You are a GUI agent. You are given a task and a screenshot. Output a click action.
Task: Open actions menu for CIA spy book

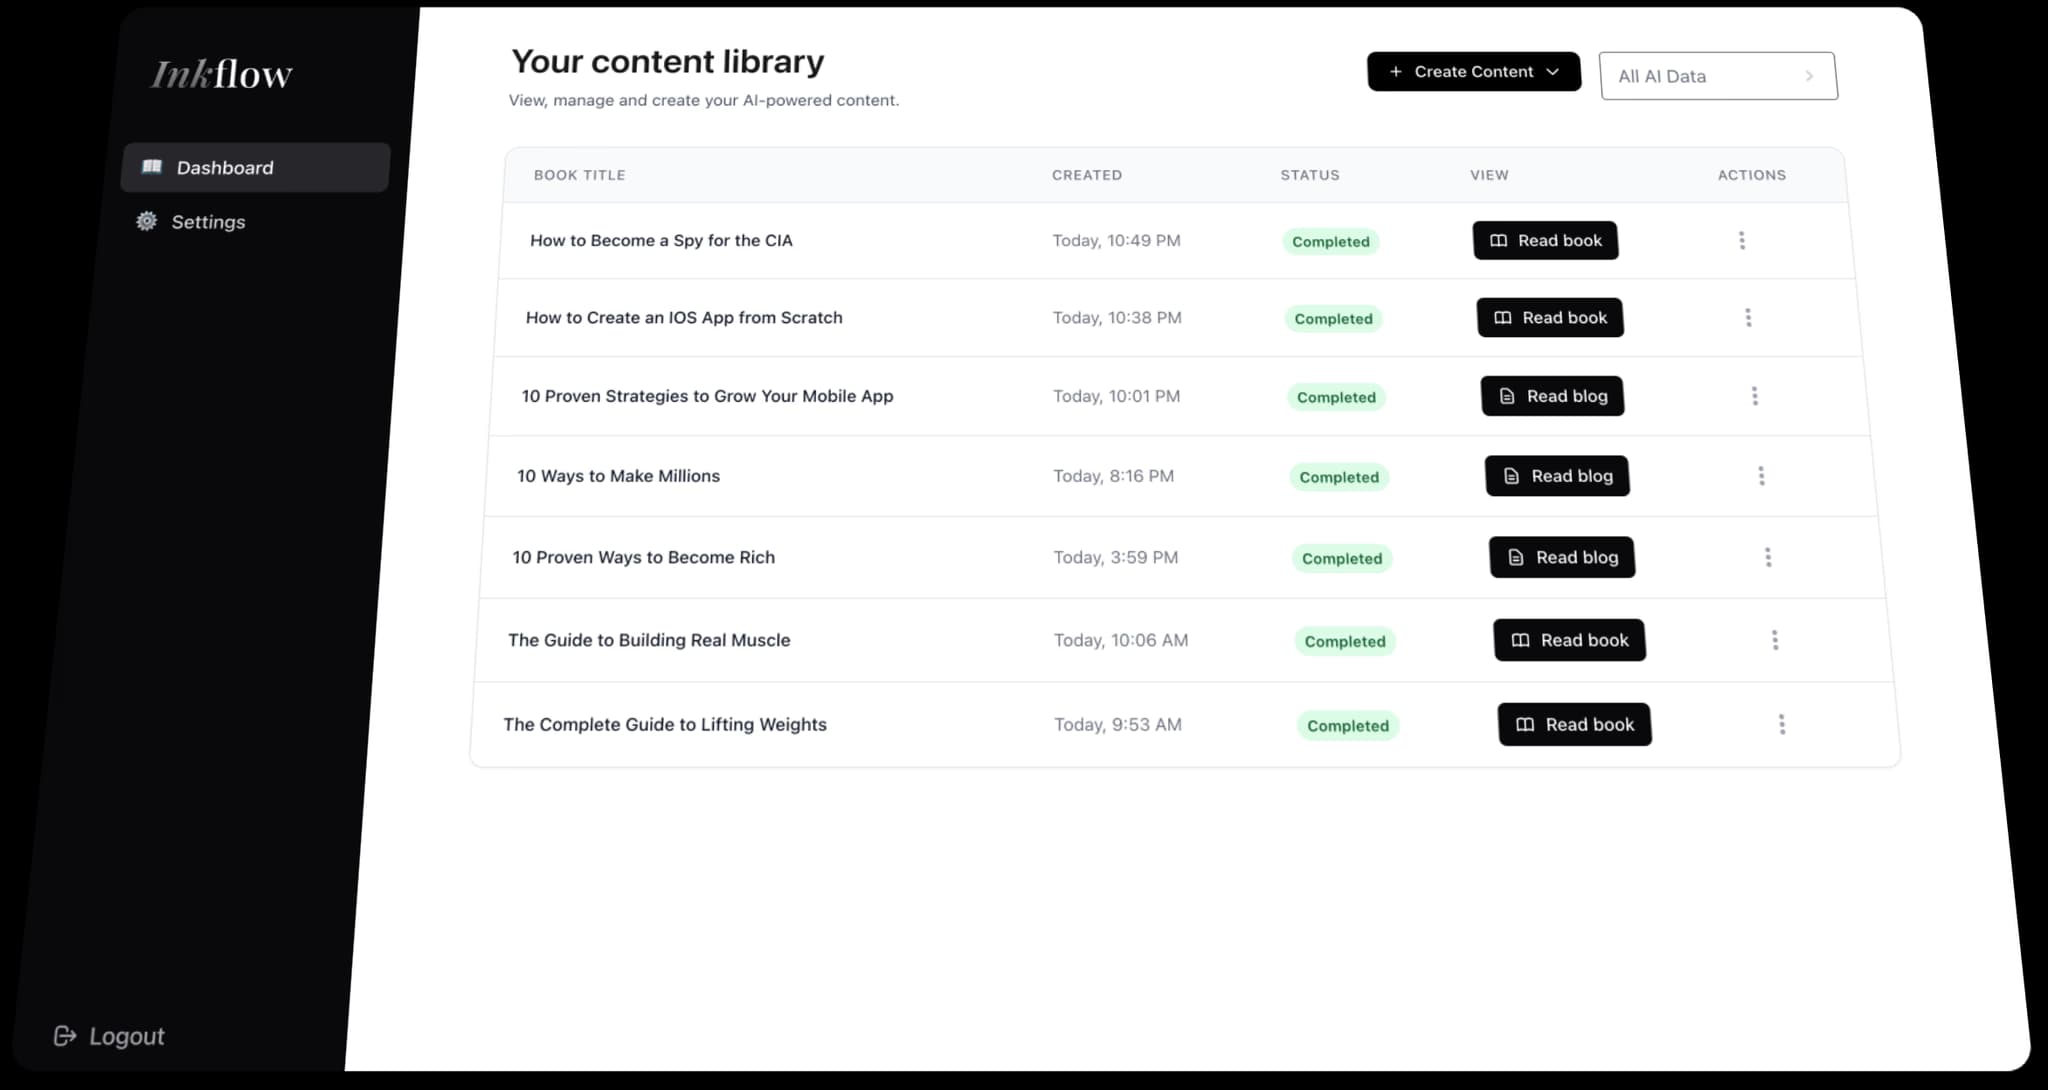coord(1741,240)
